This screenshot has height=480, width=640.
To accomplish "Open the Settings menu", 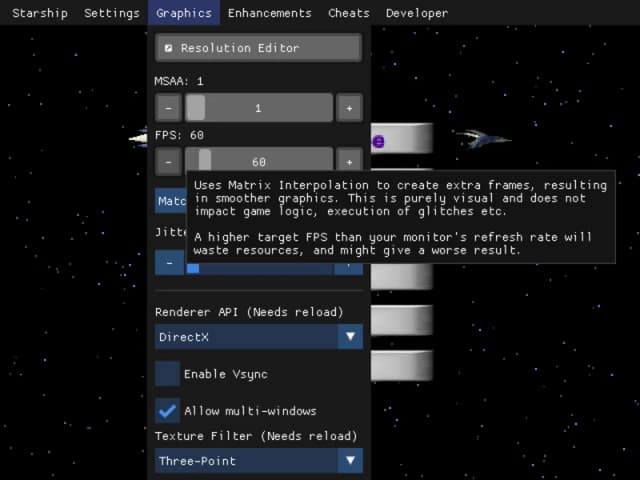I will [x=111, y=13].
